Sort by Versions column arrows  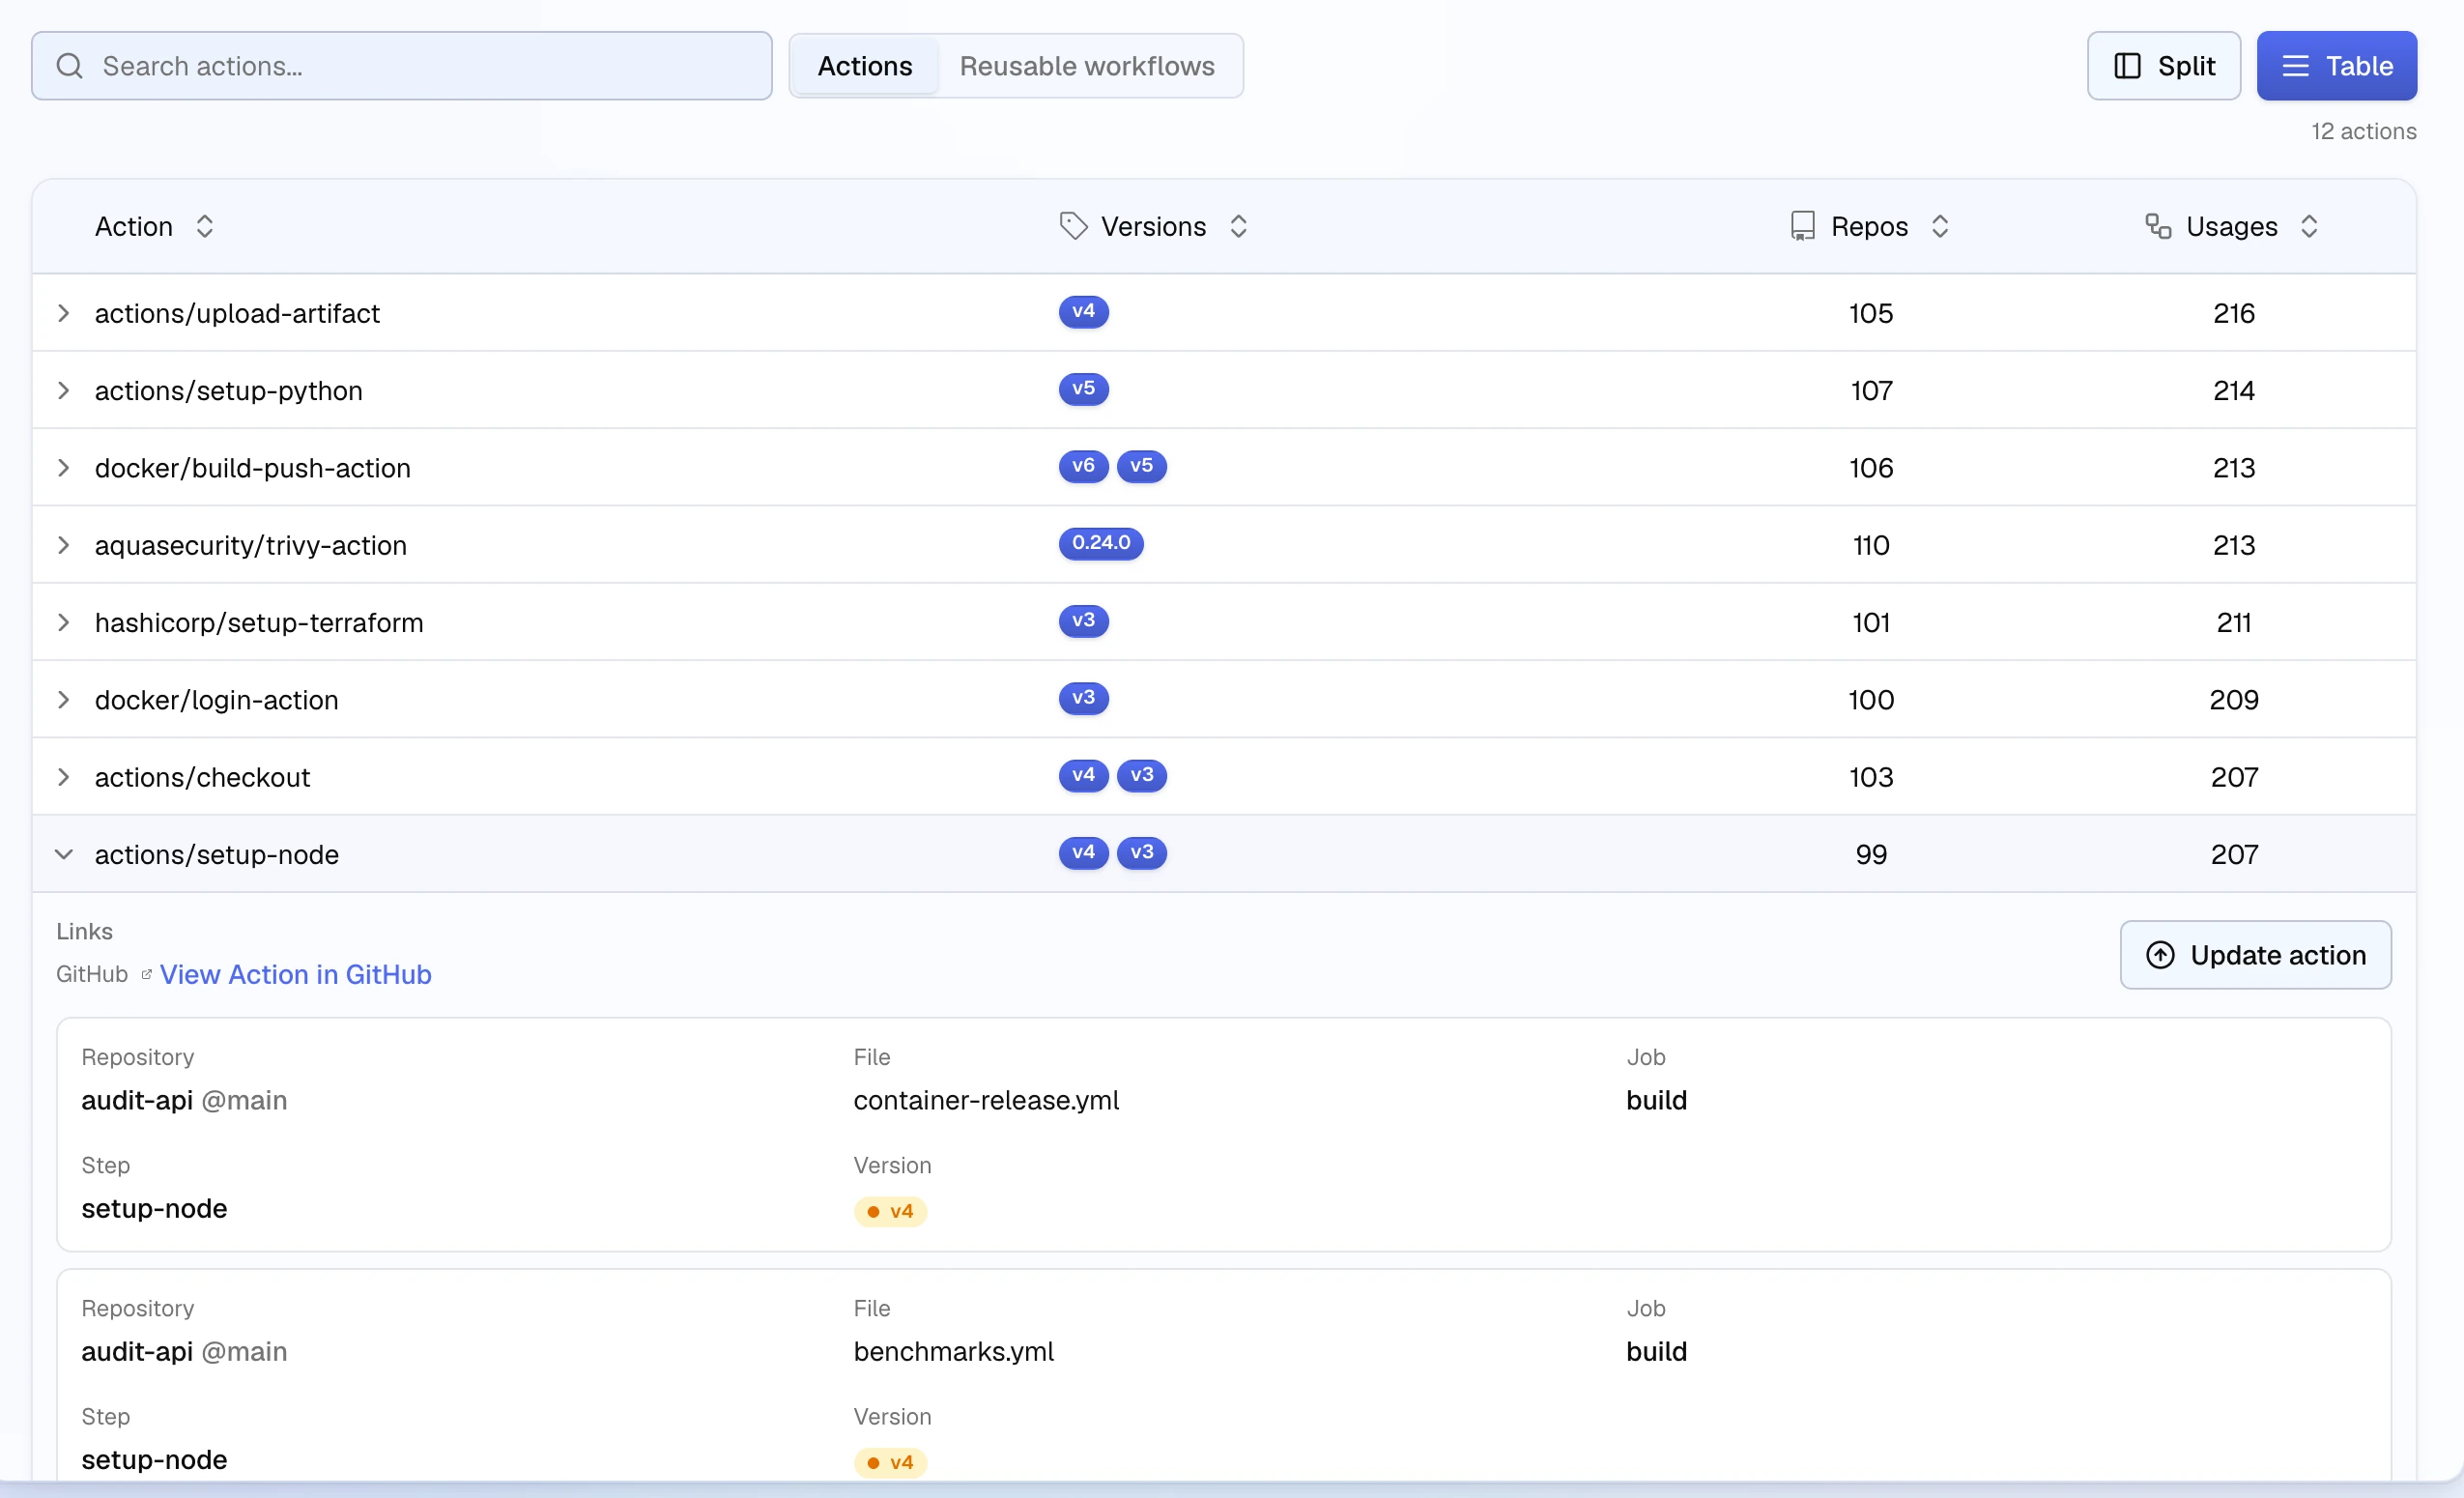point(1238,227)
